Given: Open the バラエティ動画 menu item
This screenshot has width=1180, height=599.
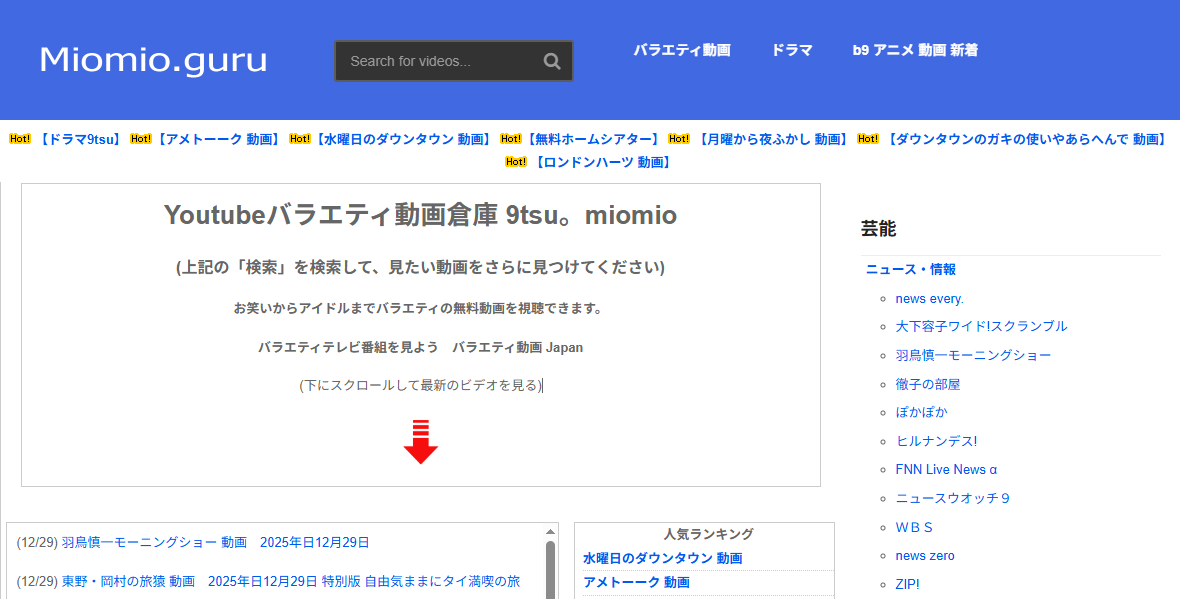Looking at the screenshot, I should (682, 49).
